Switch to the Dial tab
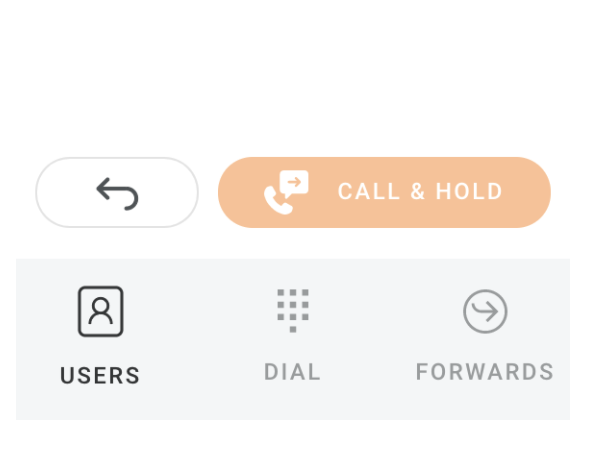592x450 pixels. click(293, 336)
